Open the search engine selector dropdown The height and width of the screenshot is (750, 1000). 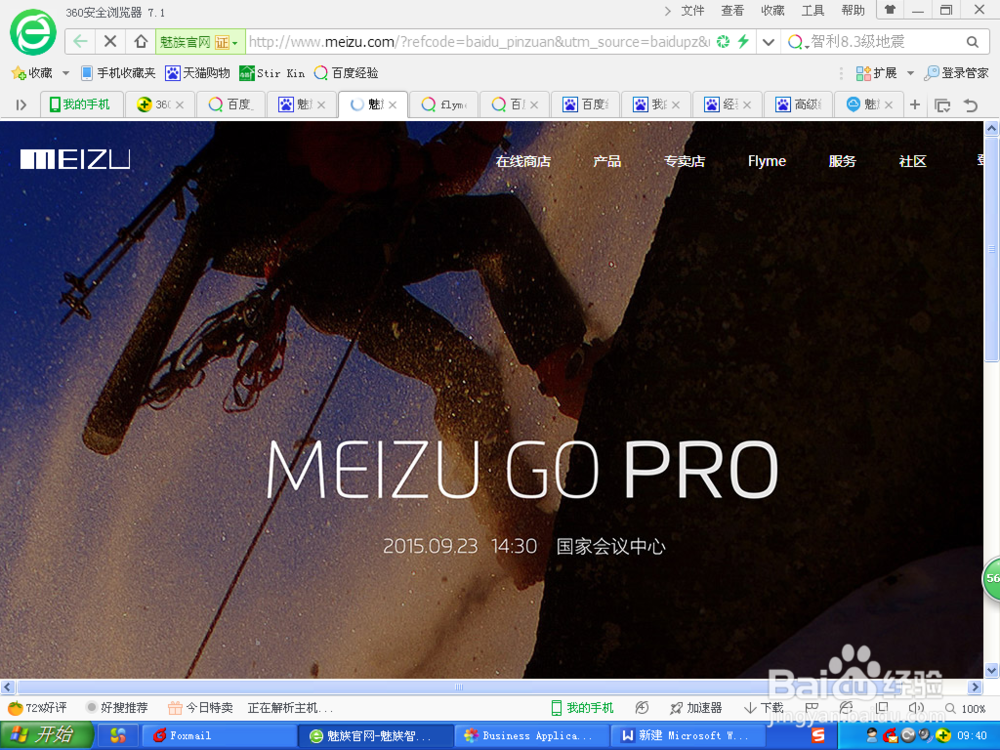tap(798, 43)
